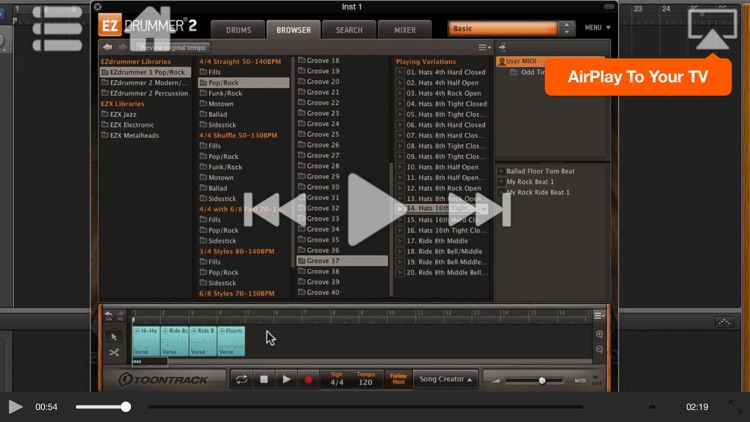Select My Rock Ride Beat 1
The width and height of the screenshot is (750, 422).
(538, 192)
